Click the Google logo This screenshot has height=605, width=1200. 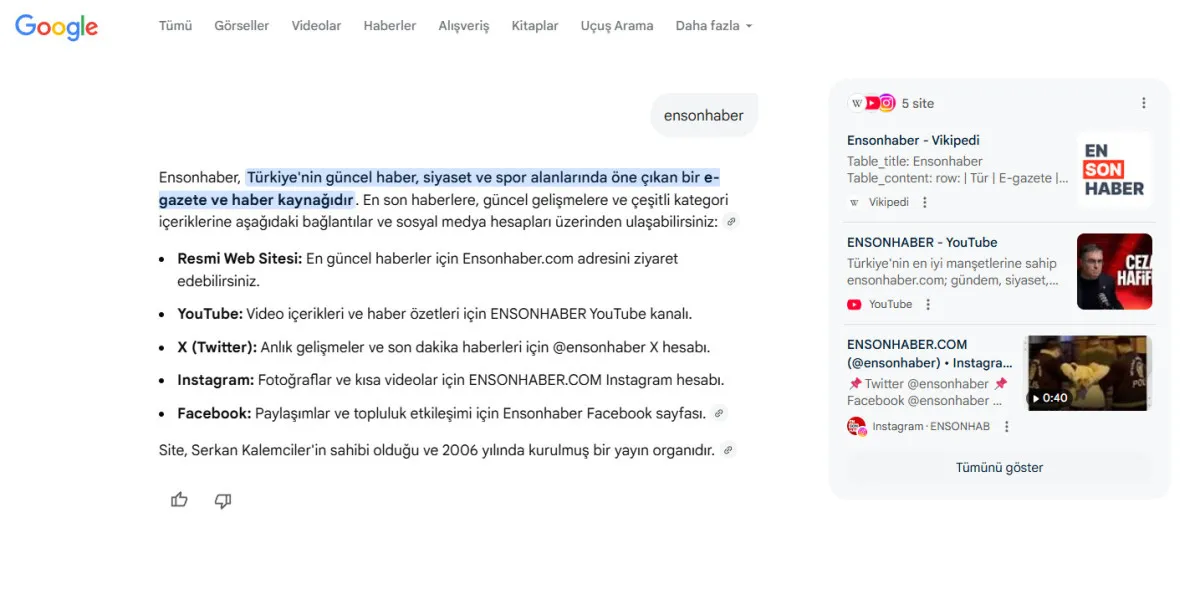[x=56, y=27]
